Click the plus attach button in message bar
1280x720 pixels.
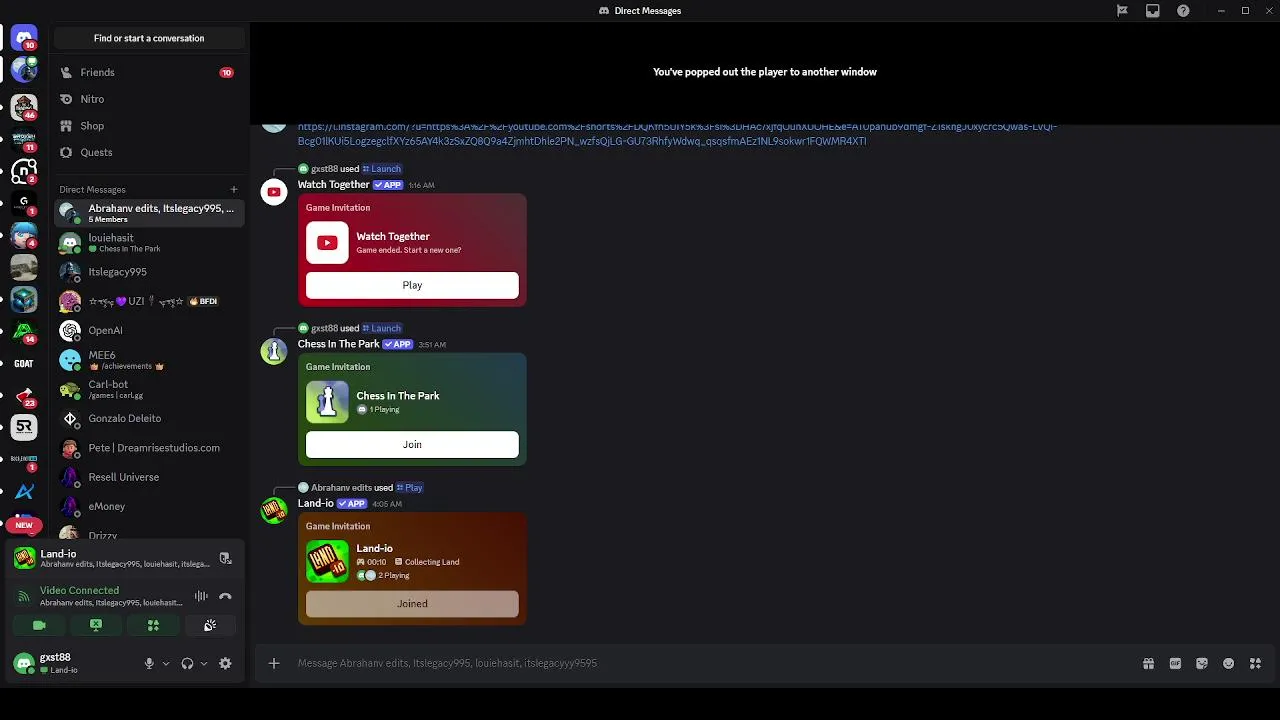pyautogui.click(x=273, y=663)
